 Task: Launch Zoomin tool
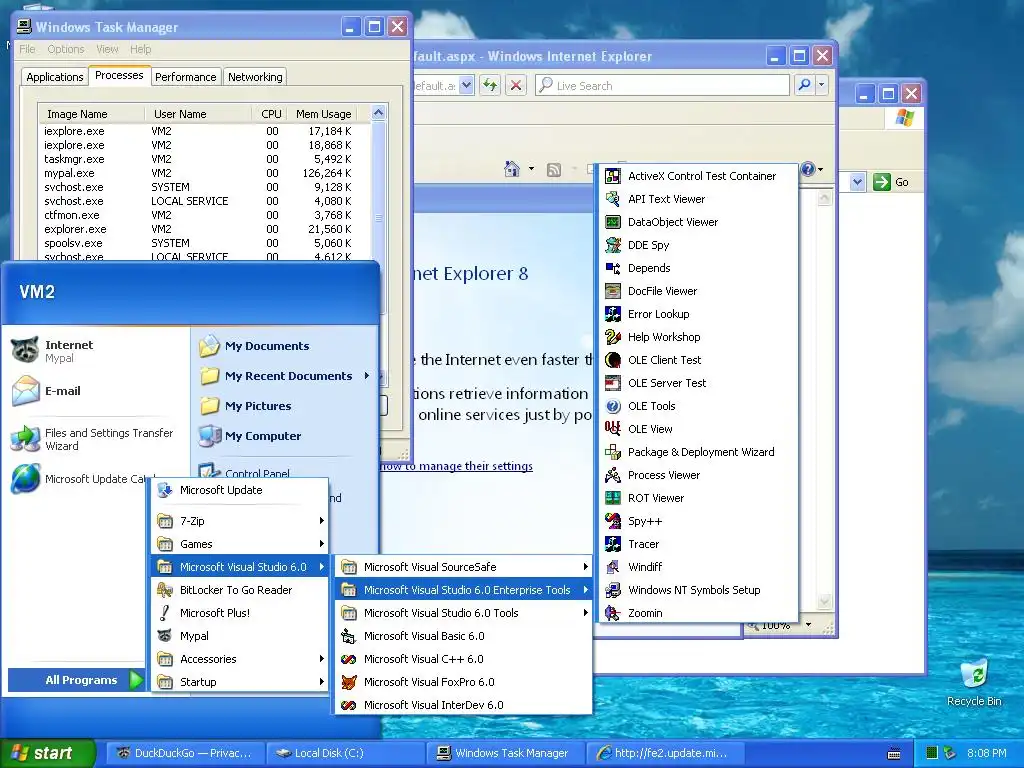(x=698, y=613)
